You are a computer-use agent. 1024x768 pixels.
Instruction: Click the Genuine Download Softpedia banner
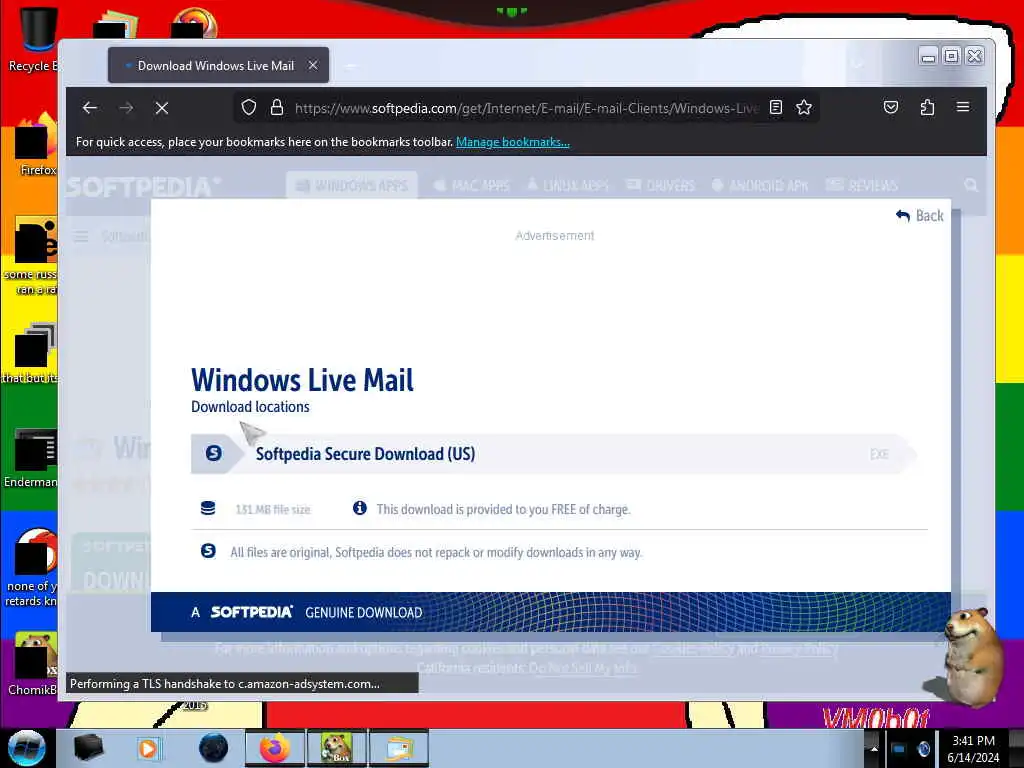pyautogui.click(x=551, y=612)
